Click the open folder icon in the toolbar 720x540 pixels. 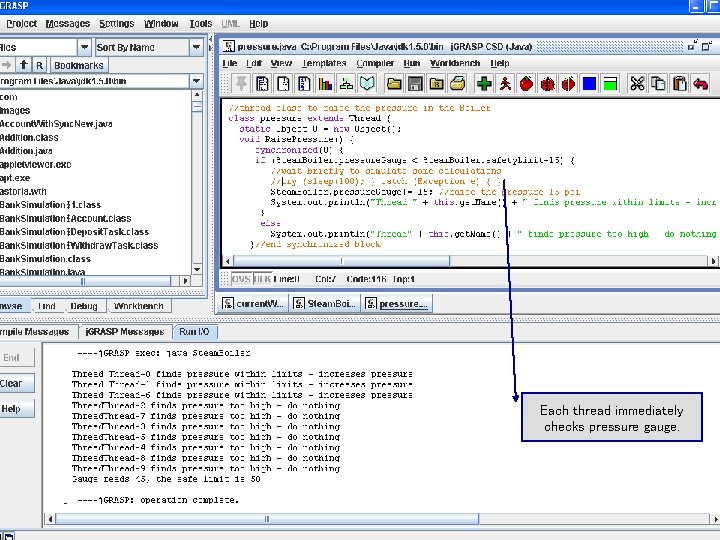pyautogui.click(x=393, y=84)
